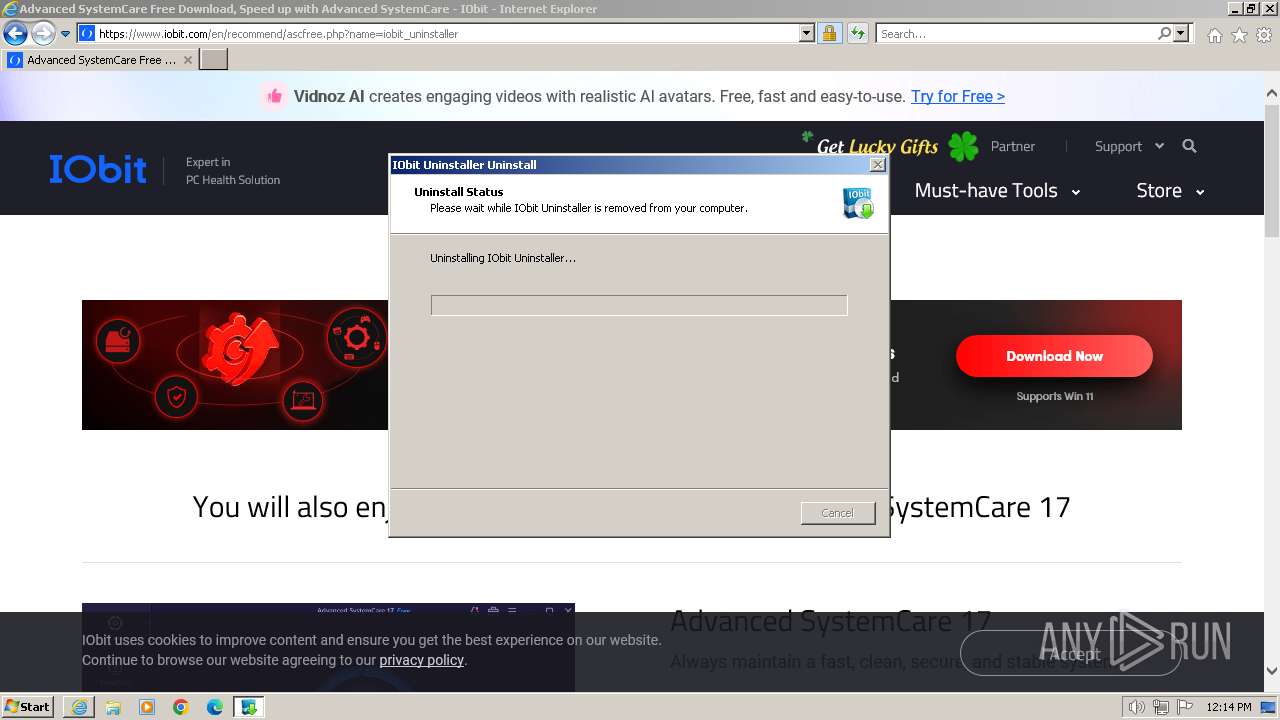Open a new blank tab
Image resolution: width=1280 pixels, height=720 pixels.
tap(214, 60)
